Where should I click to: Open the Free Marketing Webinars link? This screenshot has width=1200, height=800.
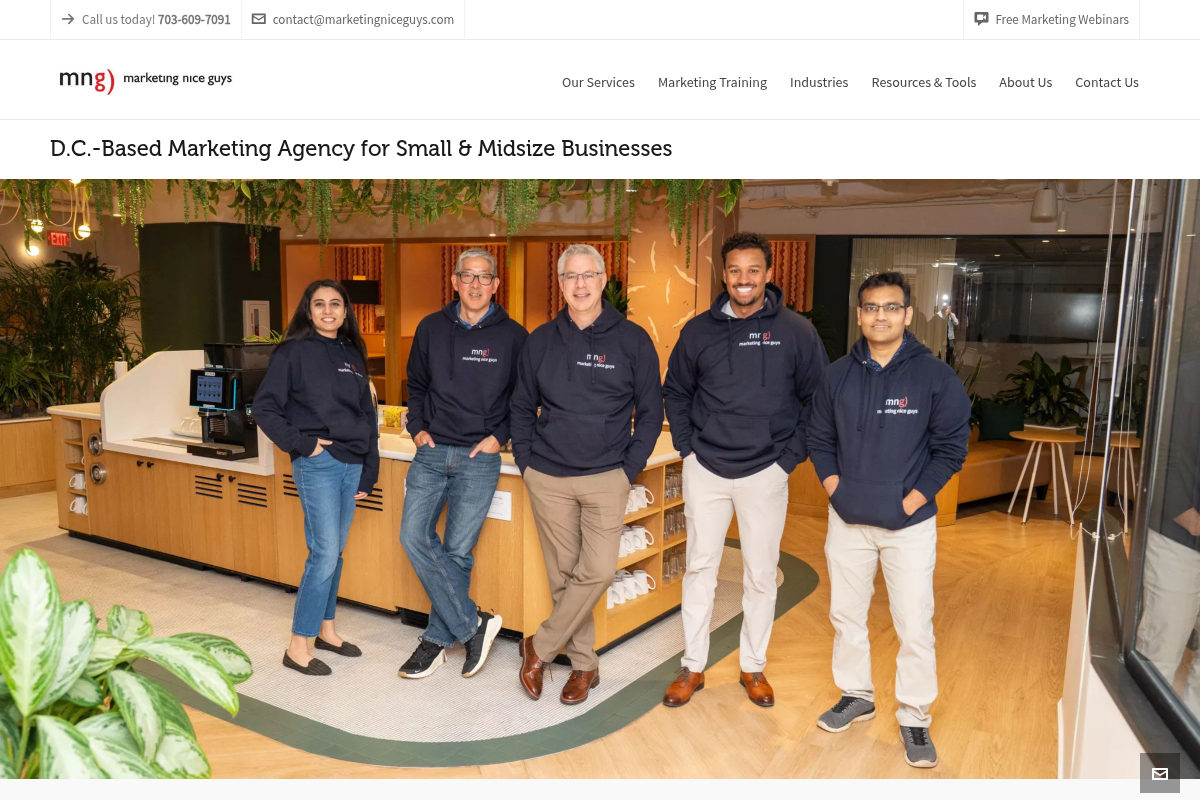pyautogui.click(x=1062, y=20)
